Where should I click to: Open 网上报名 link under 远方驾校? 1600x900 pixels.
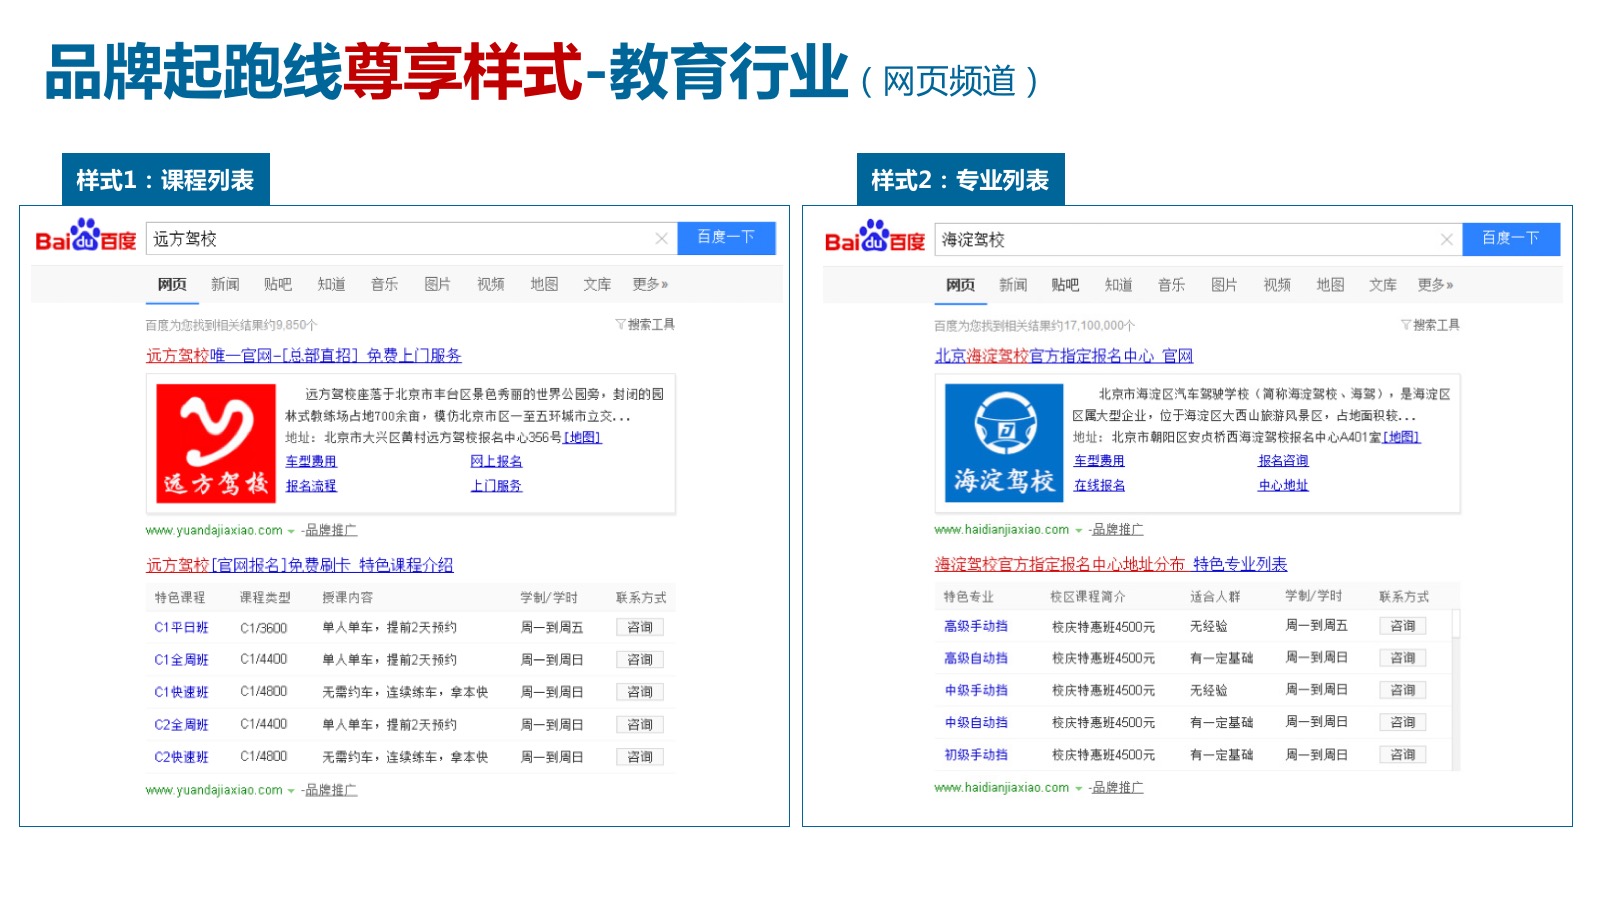(496, 461)
